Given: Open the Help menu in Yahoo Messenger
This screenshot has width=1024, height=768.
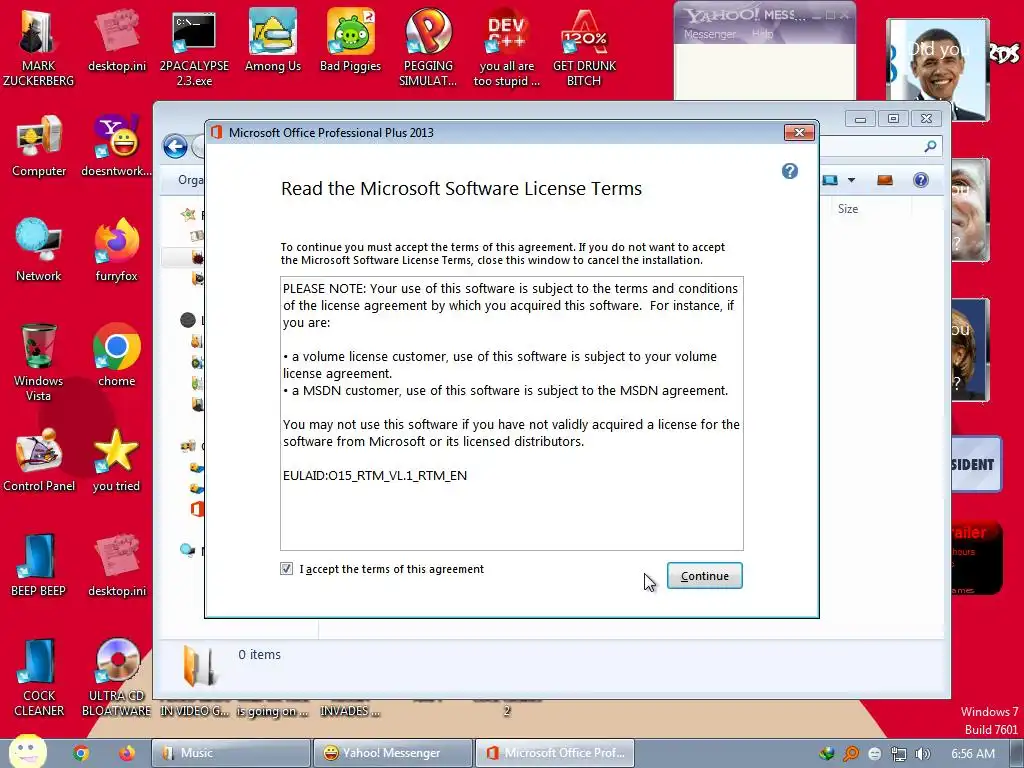Looking at the screenshot, I should pyautogui.click(x=761, y=34).
